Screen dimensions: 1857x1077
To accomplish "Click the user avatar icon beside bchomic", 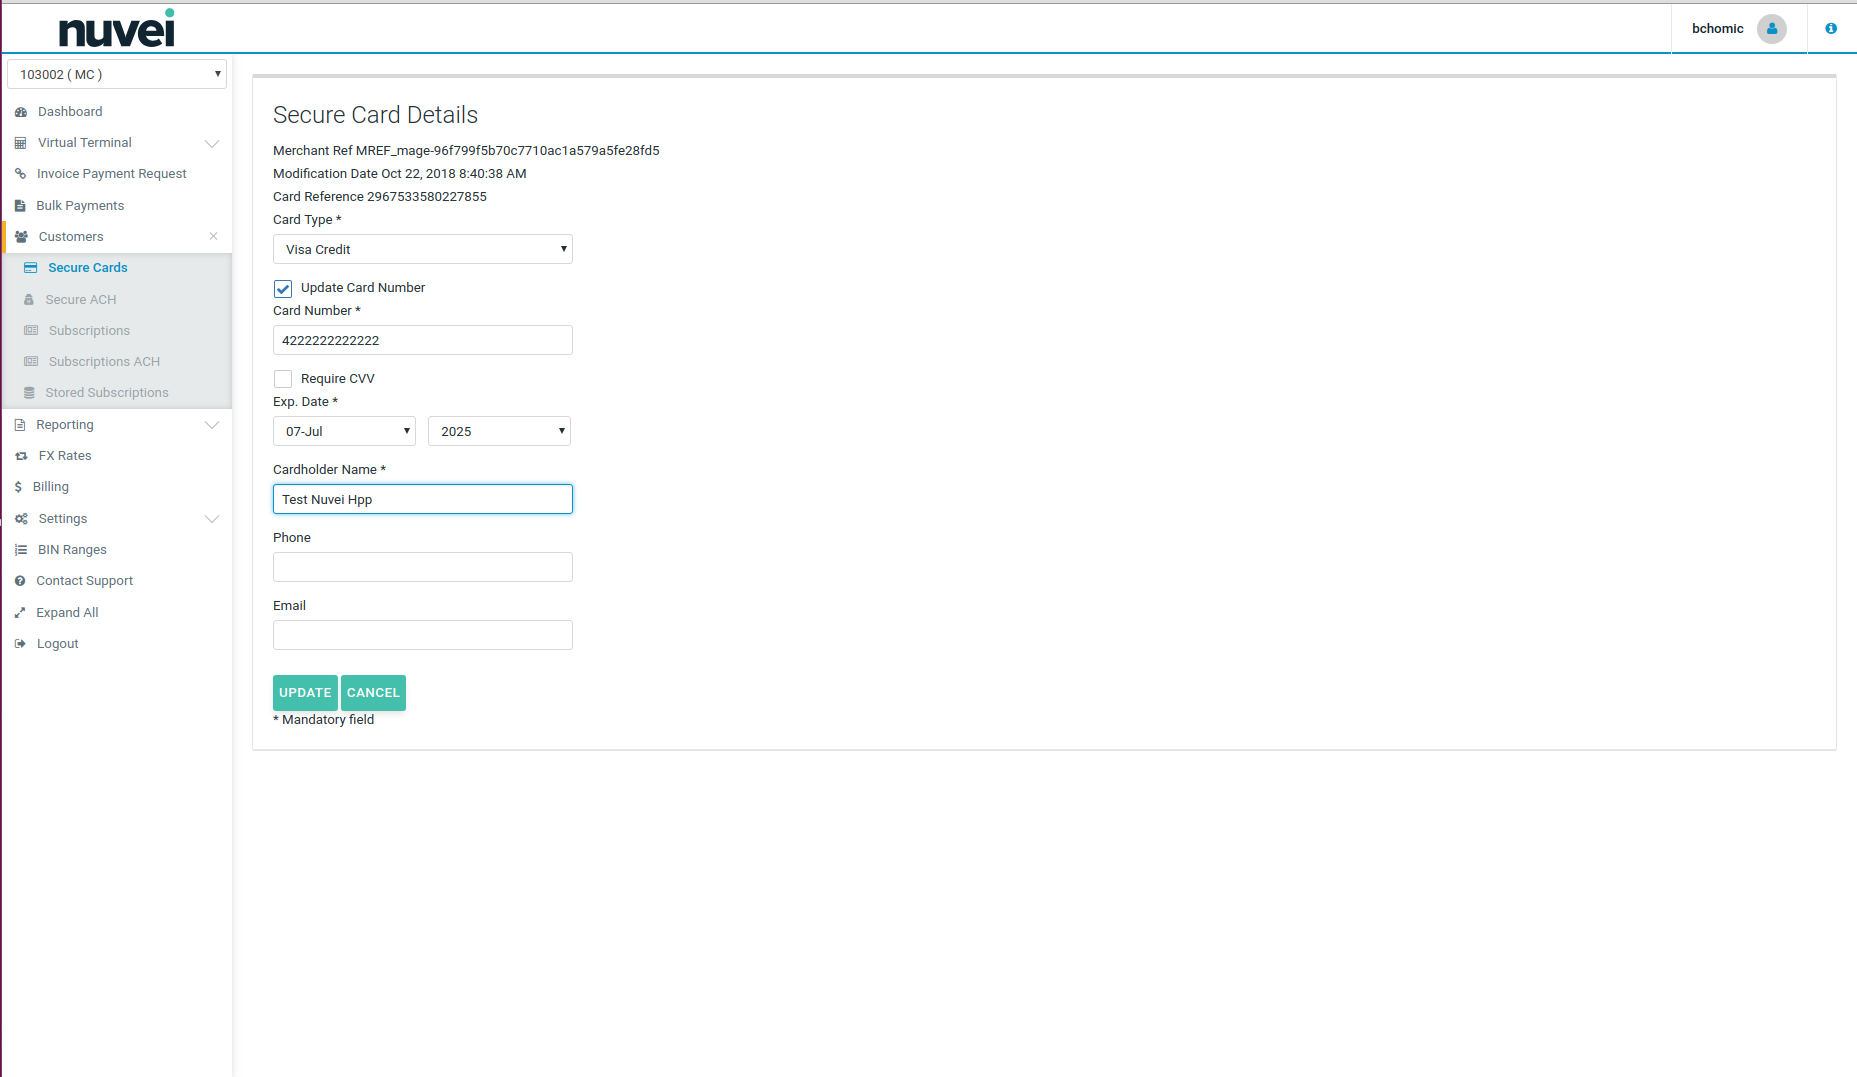I will click(1771, 29).
